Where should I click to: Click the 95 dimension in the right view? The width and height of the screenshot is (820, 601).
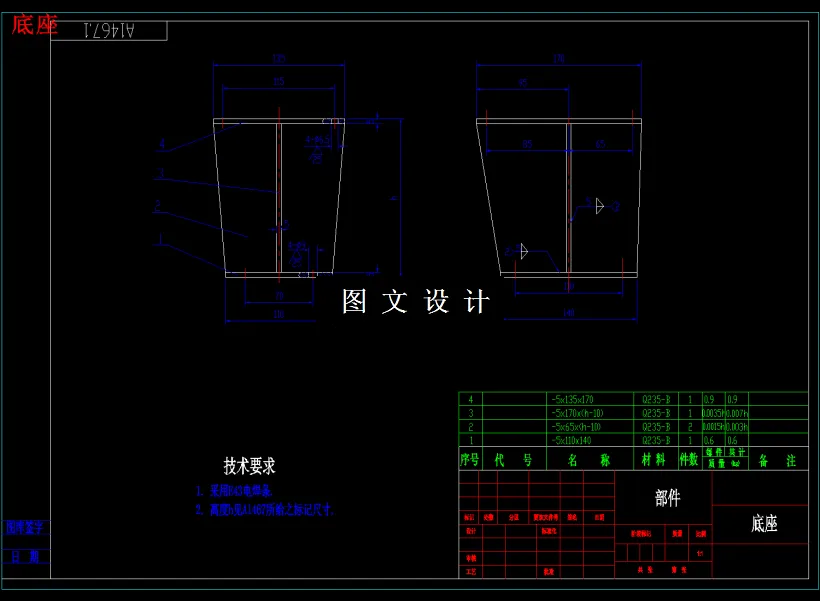point(523,82)
